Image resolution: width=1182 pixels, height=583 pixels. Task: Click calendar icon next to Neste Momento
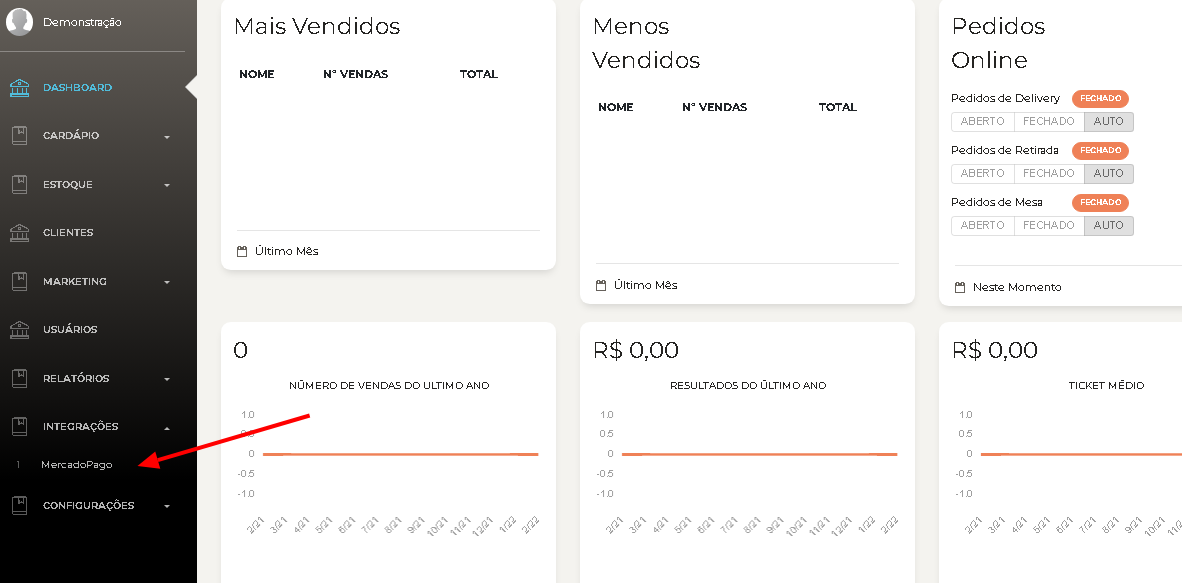tap(960, 287)
